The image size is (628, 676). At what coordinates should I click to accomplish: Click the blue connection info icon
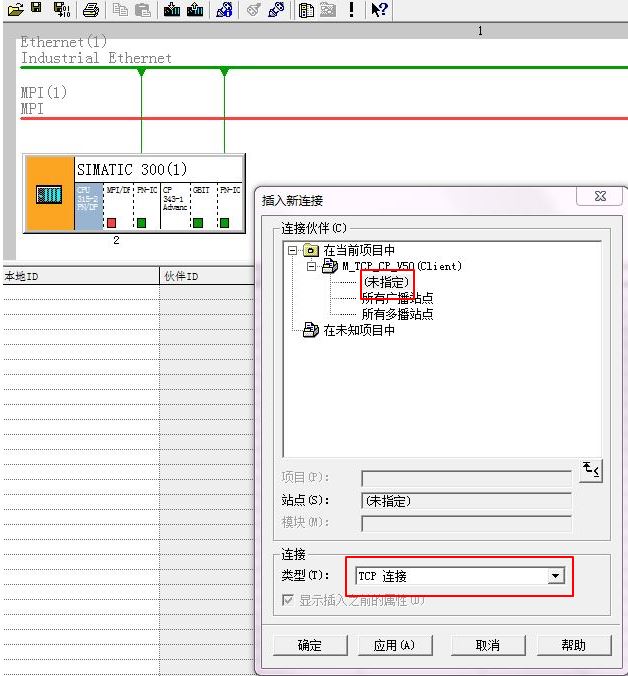(224, 9)
